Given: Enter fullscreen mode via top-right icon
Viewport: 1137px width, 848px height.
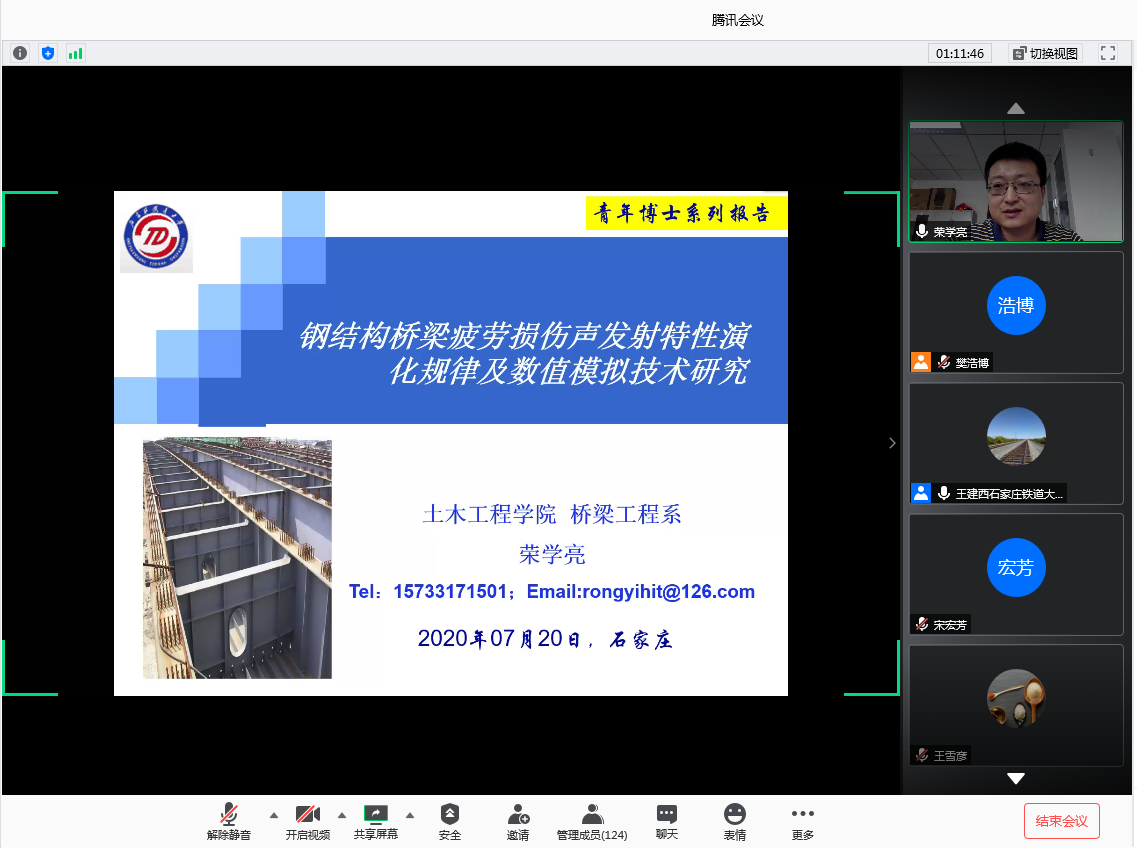Looking at the screenshot, I should [1107, 53].
